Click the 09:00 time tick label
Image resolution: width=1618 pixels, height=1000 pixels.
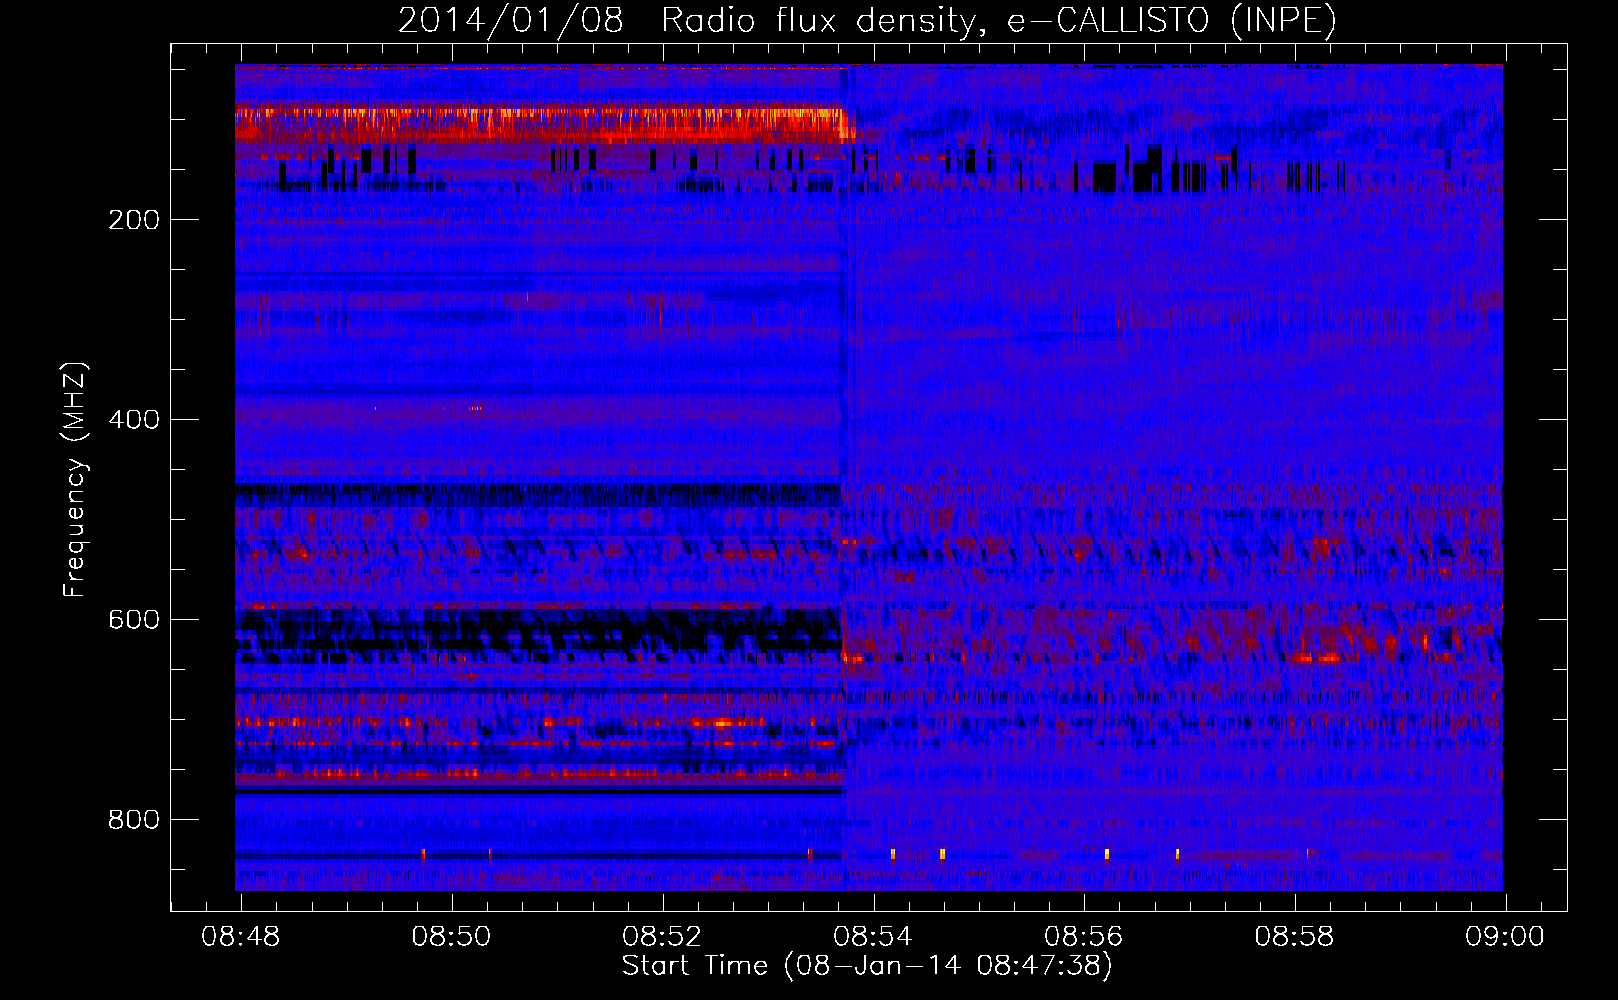[1505, 937]
